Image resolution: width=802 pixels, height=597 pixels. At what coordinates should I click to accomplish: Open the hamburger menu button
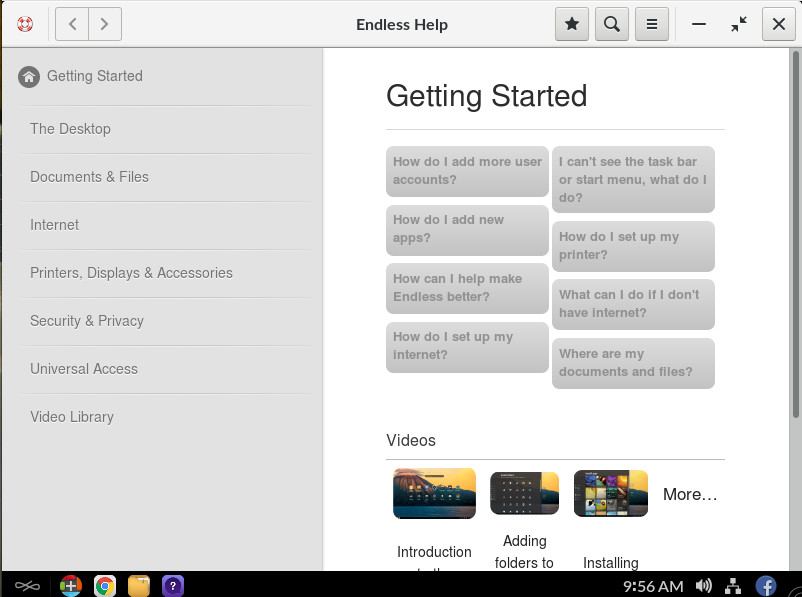tap(651, 24)
